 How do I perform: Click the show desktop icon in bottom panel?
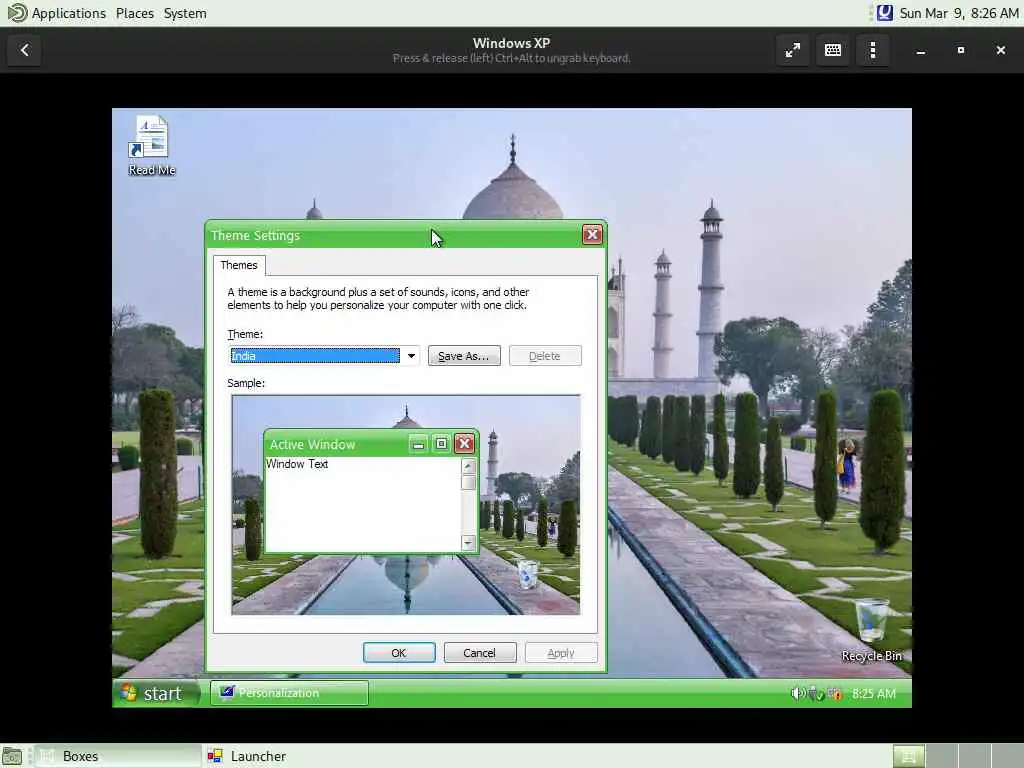[x=12, y=756]
